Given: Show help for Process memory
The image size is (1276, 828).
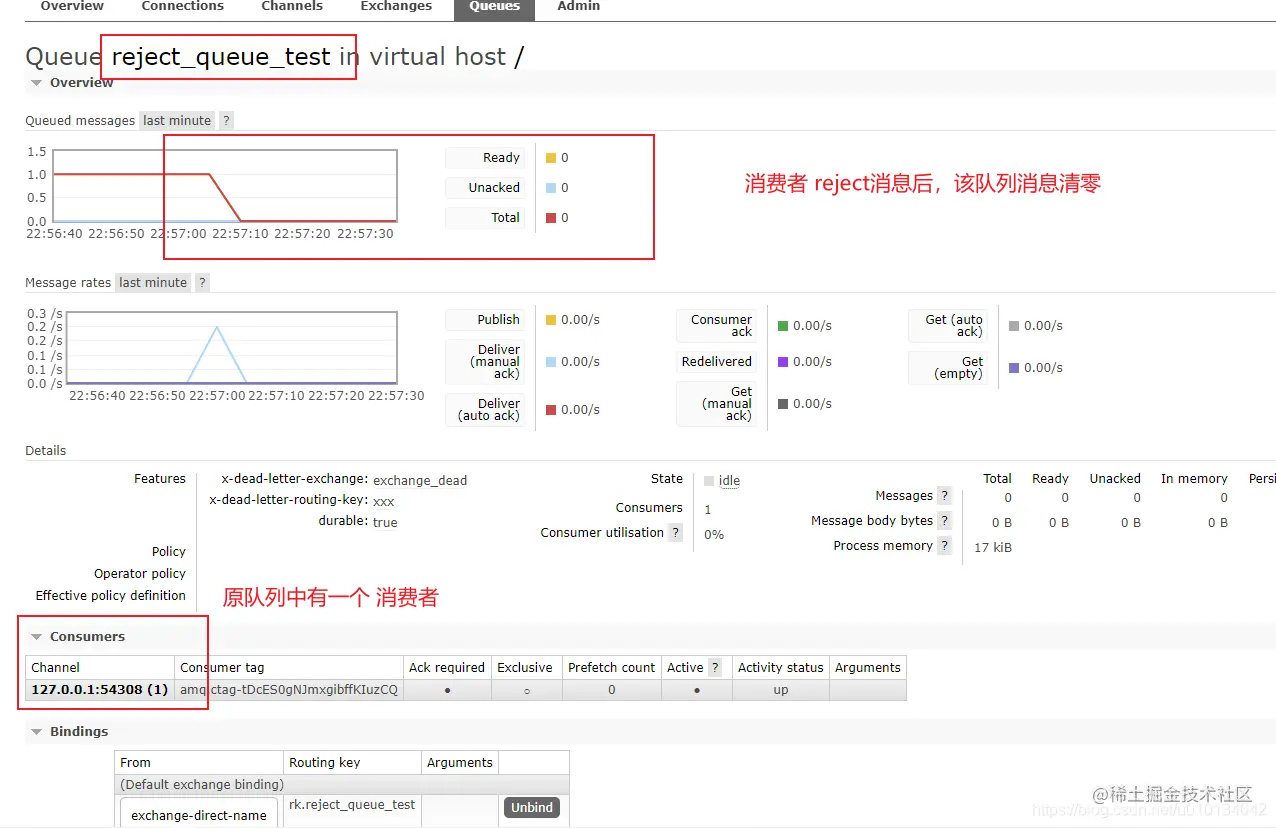Looking at the screenshot, I should pos(944,546).
